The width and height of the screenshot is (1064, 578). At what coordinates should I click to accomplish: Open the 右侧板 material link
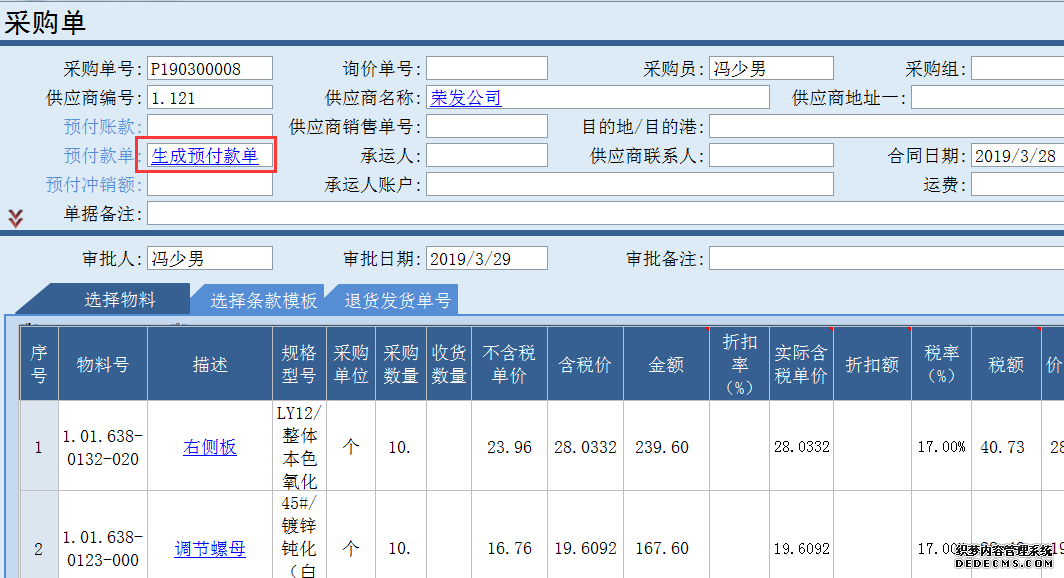210,447
